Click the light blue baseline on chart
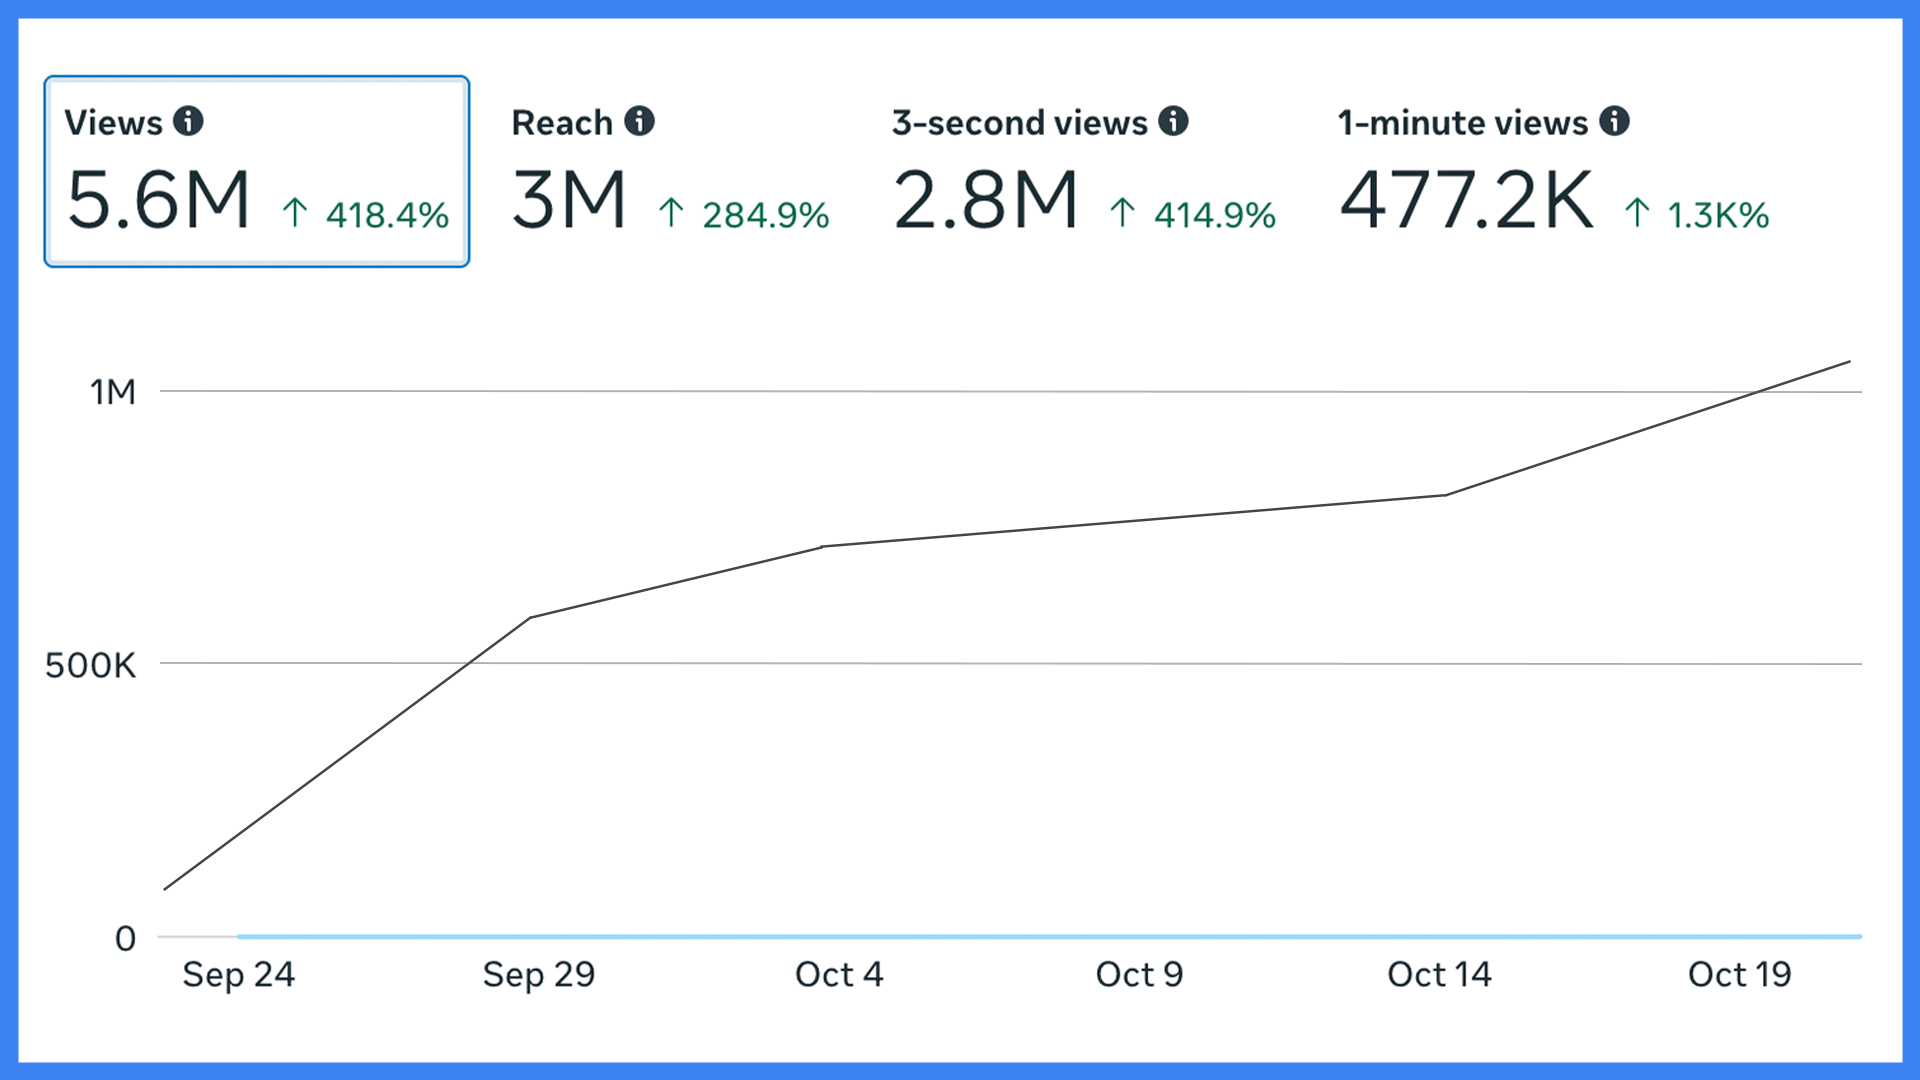 1050,937
